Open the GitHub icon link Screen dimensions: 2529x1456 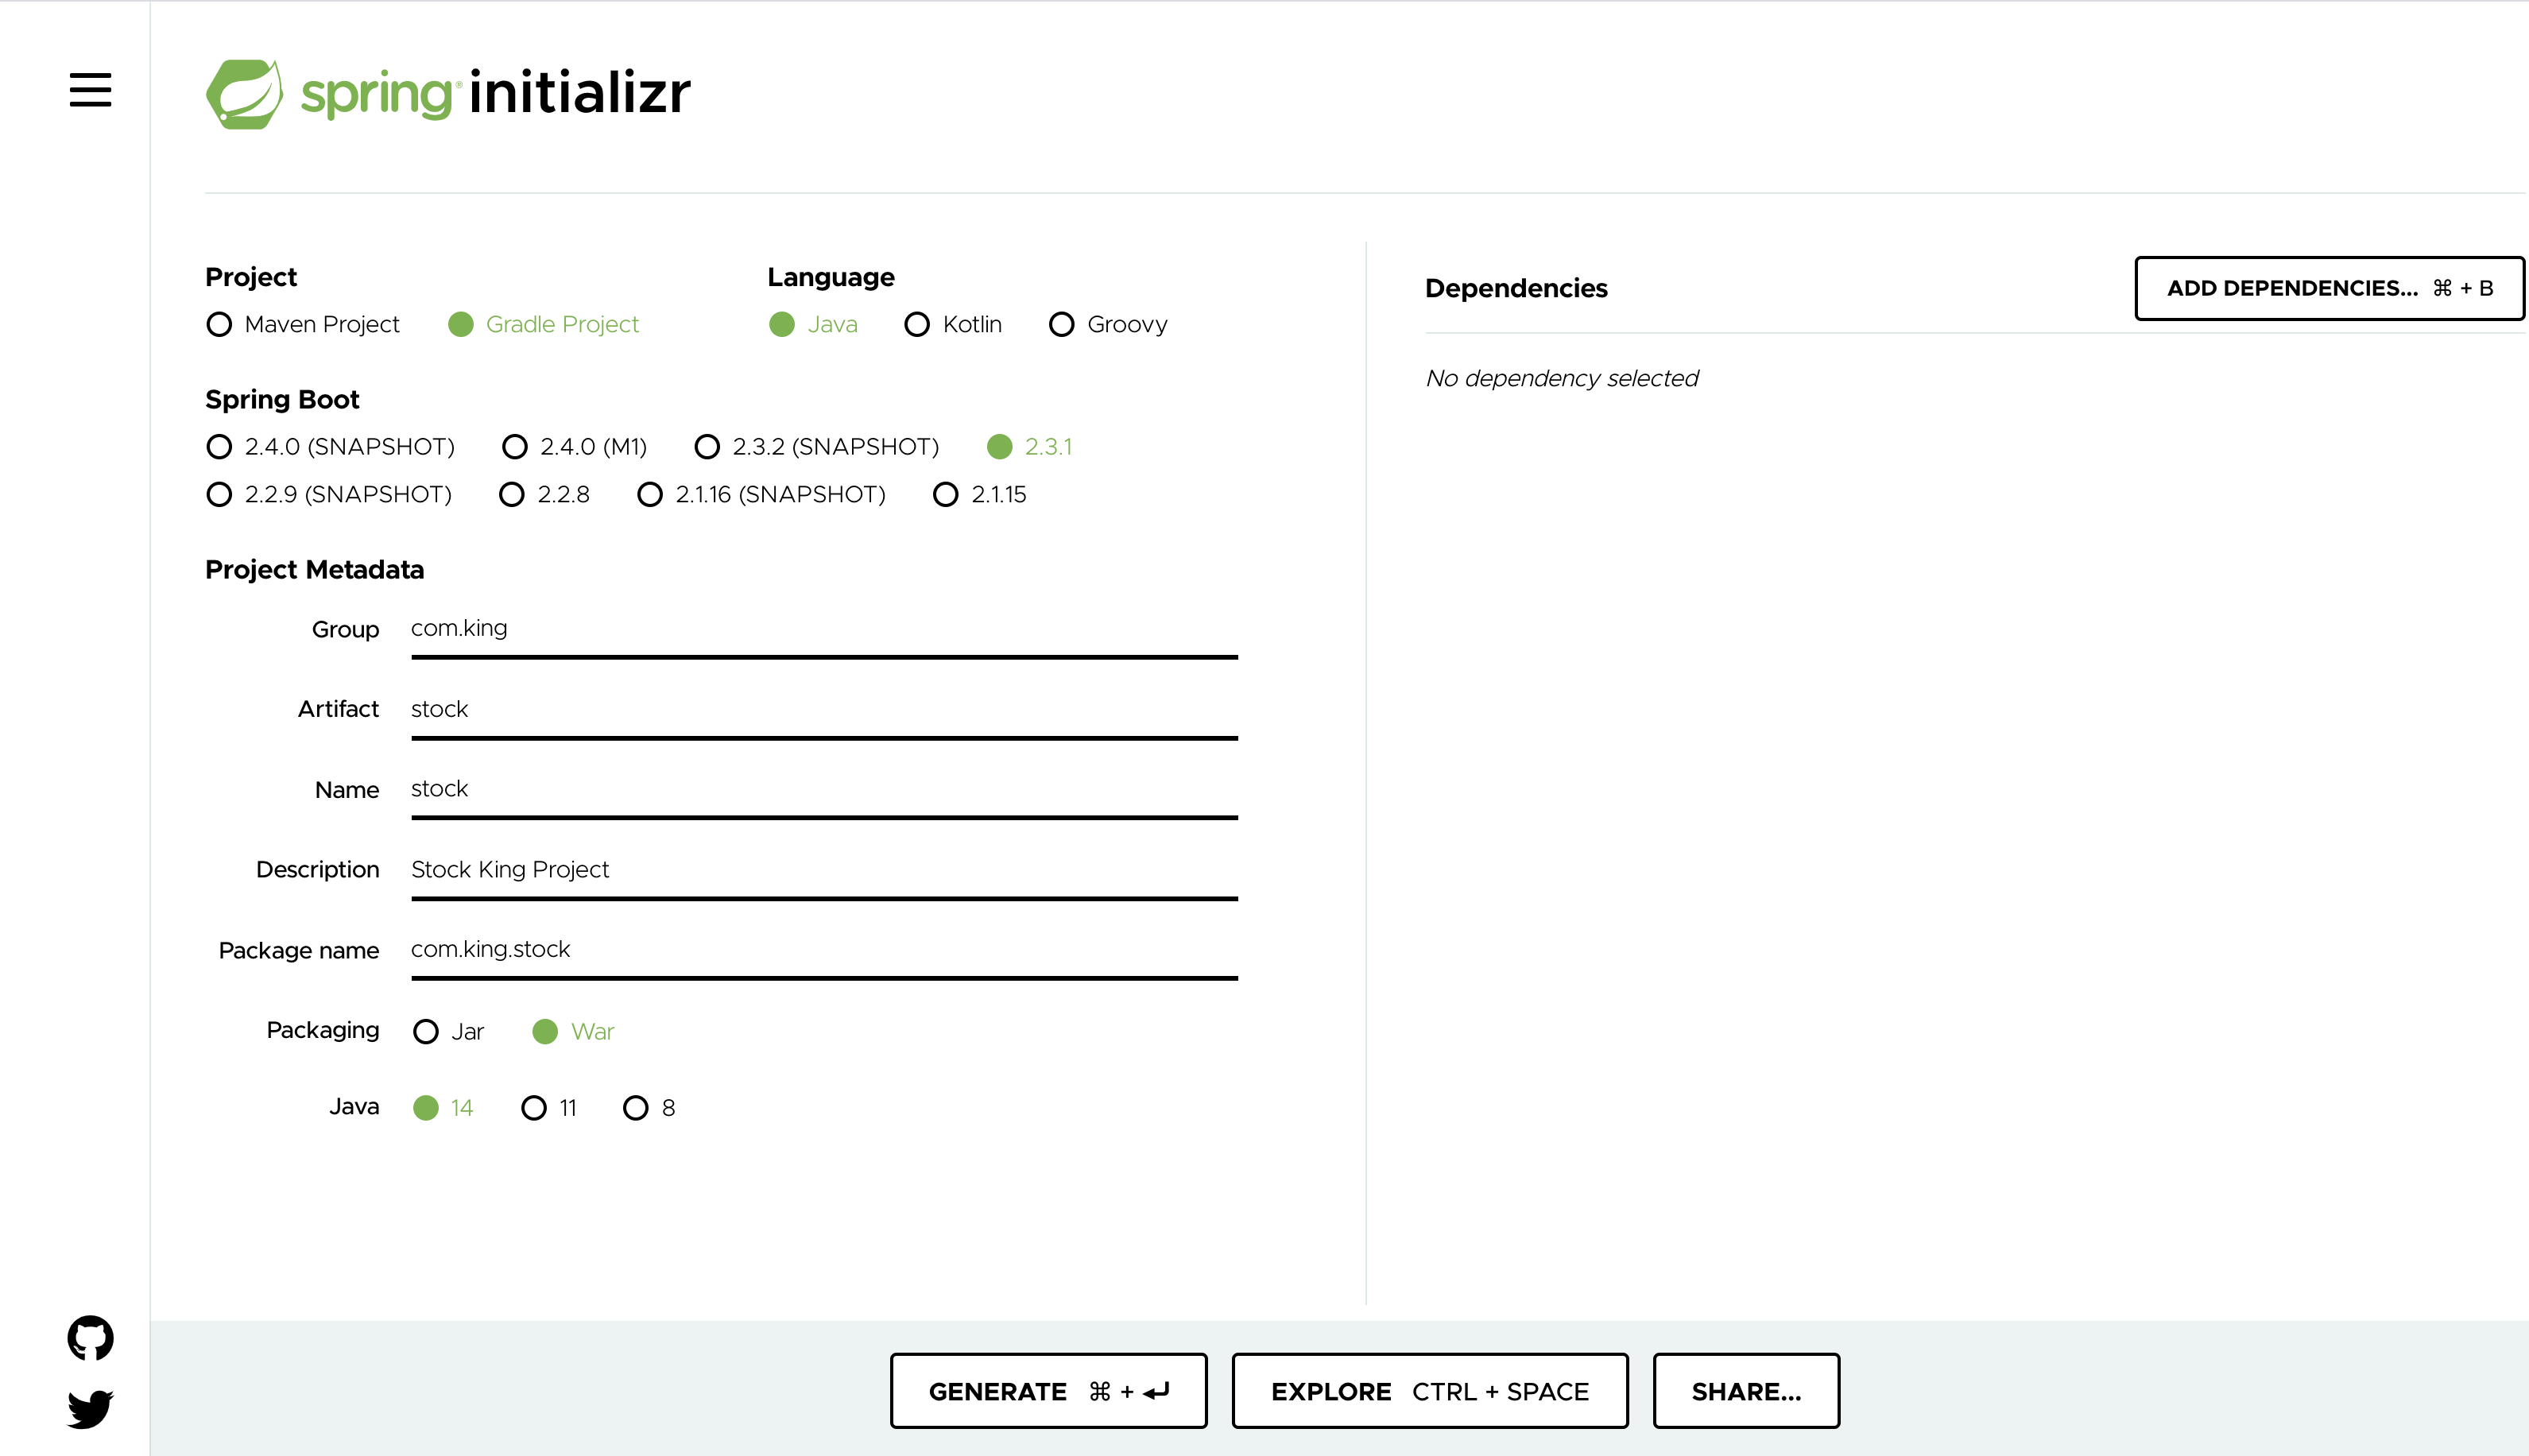point(90,1337)
